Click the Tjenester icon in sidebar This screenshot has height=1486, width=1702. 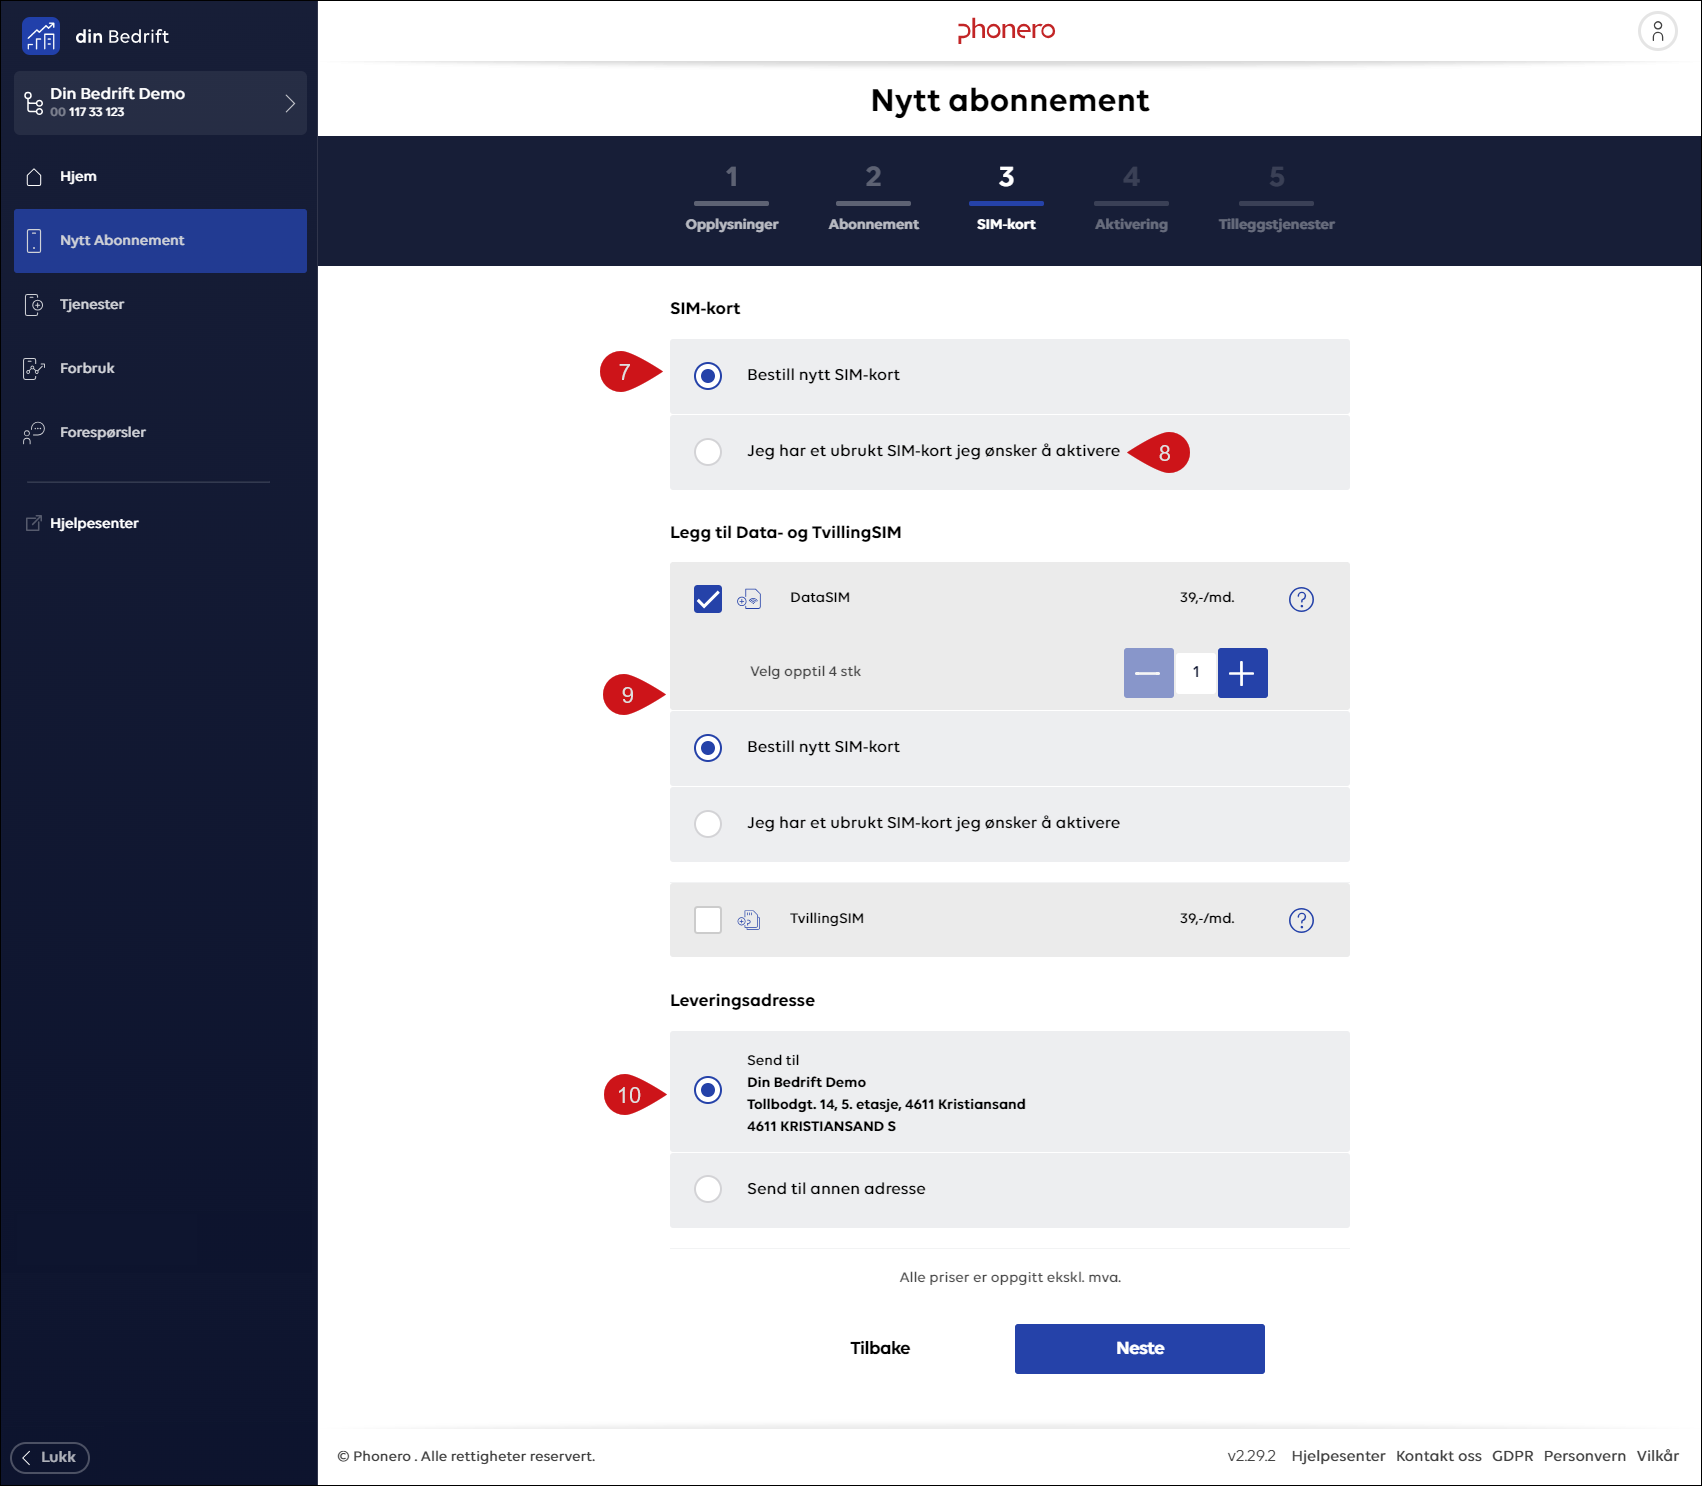34,304
